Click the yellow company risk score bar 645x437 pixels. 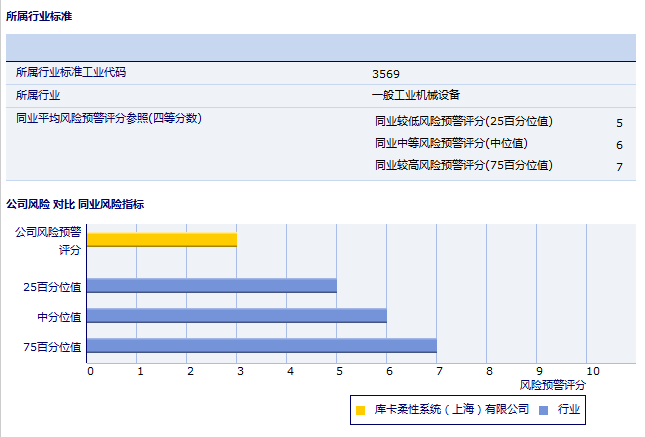162,239
